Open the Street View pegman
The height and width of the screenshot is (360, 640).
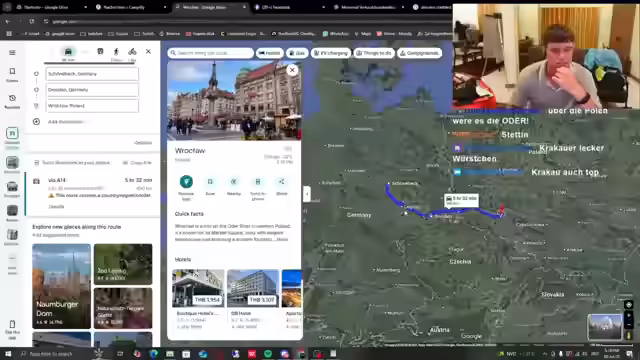[629, 335]
